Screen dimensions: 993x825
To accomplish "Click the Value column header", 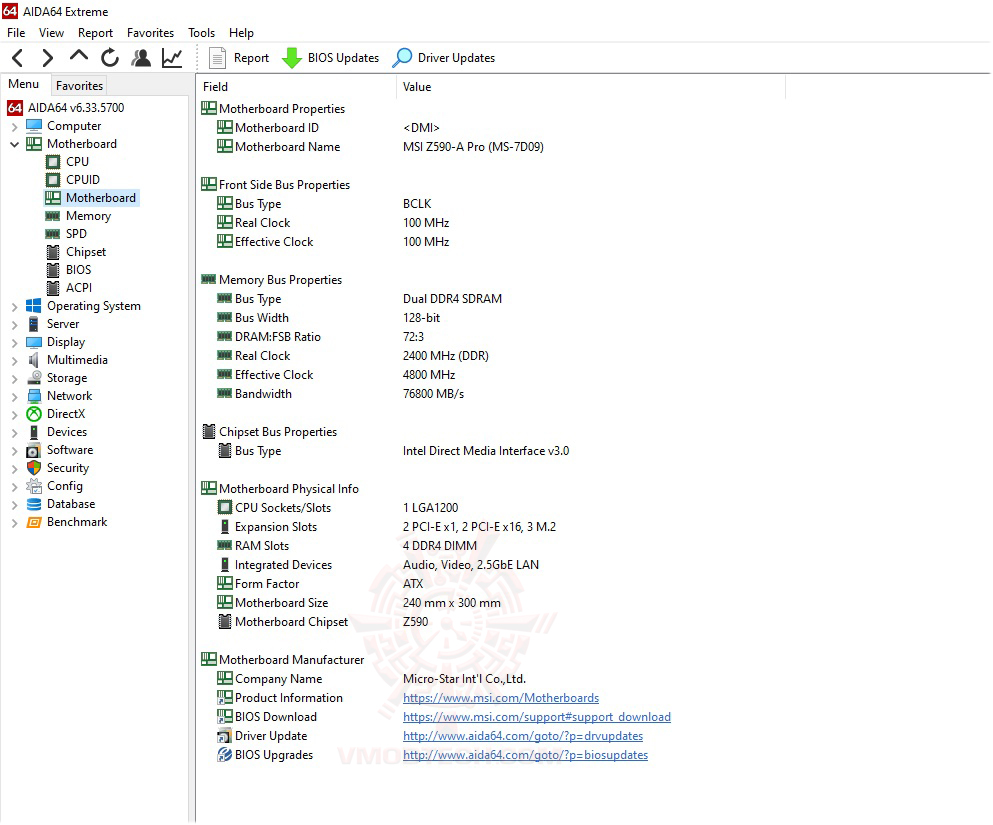I will (591, 87).
